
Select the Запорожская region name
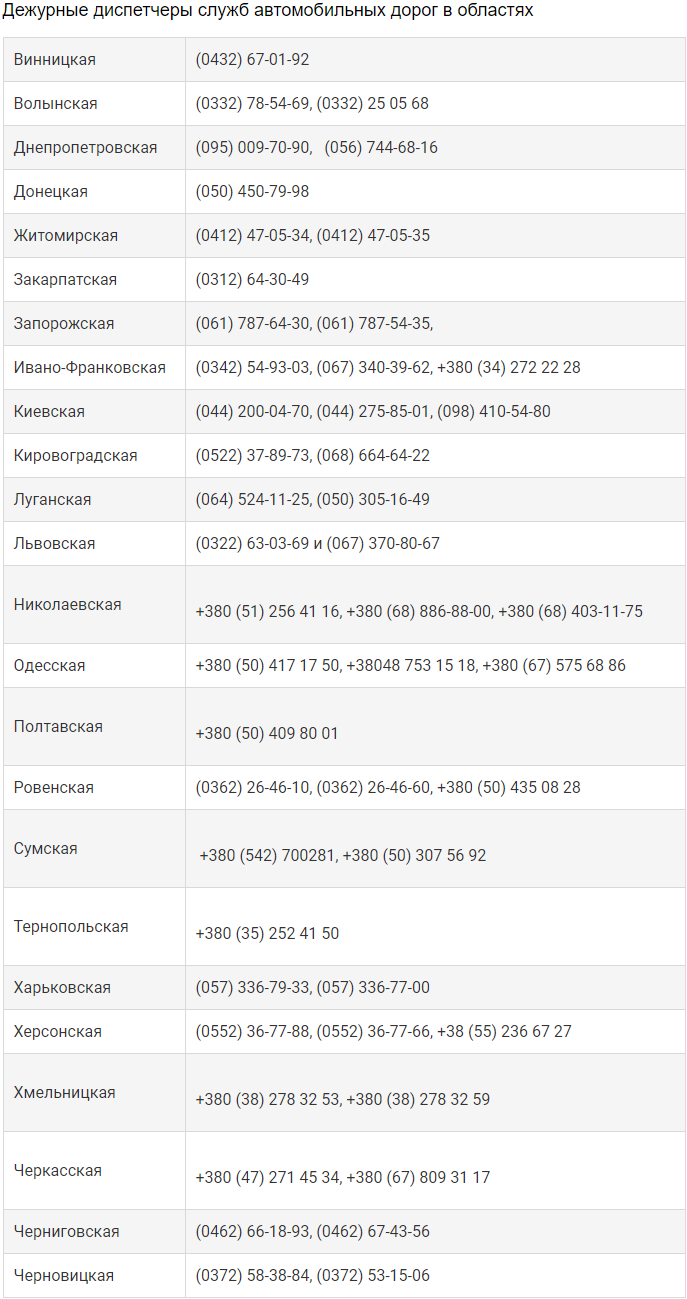pyautogui.click(x=64, y=324)
